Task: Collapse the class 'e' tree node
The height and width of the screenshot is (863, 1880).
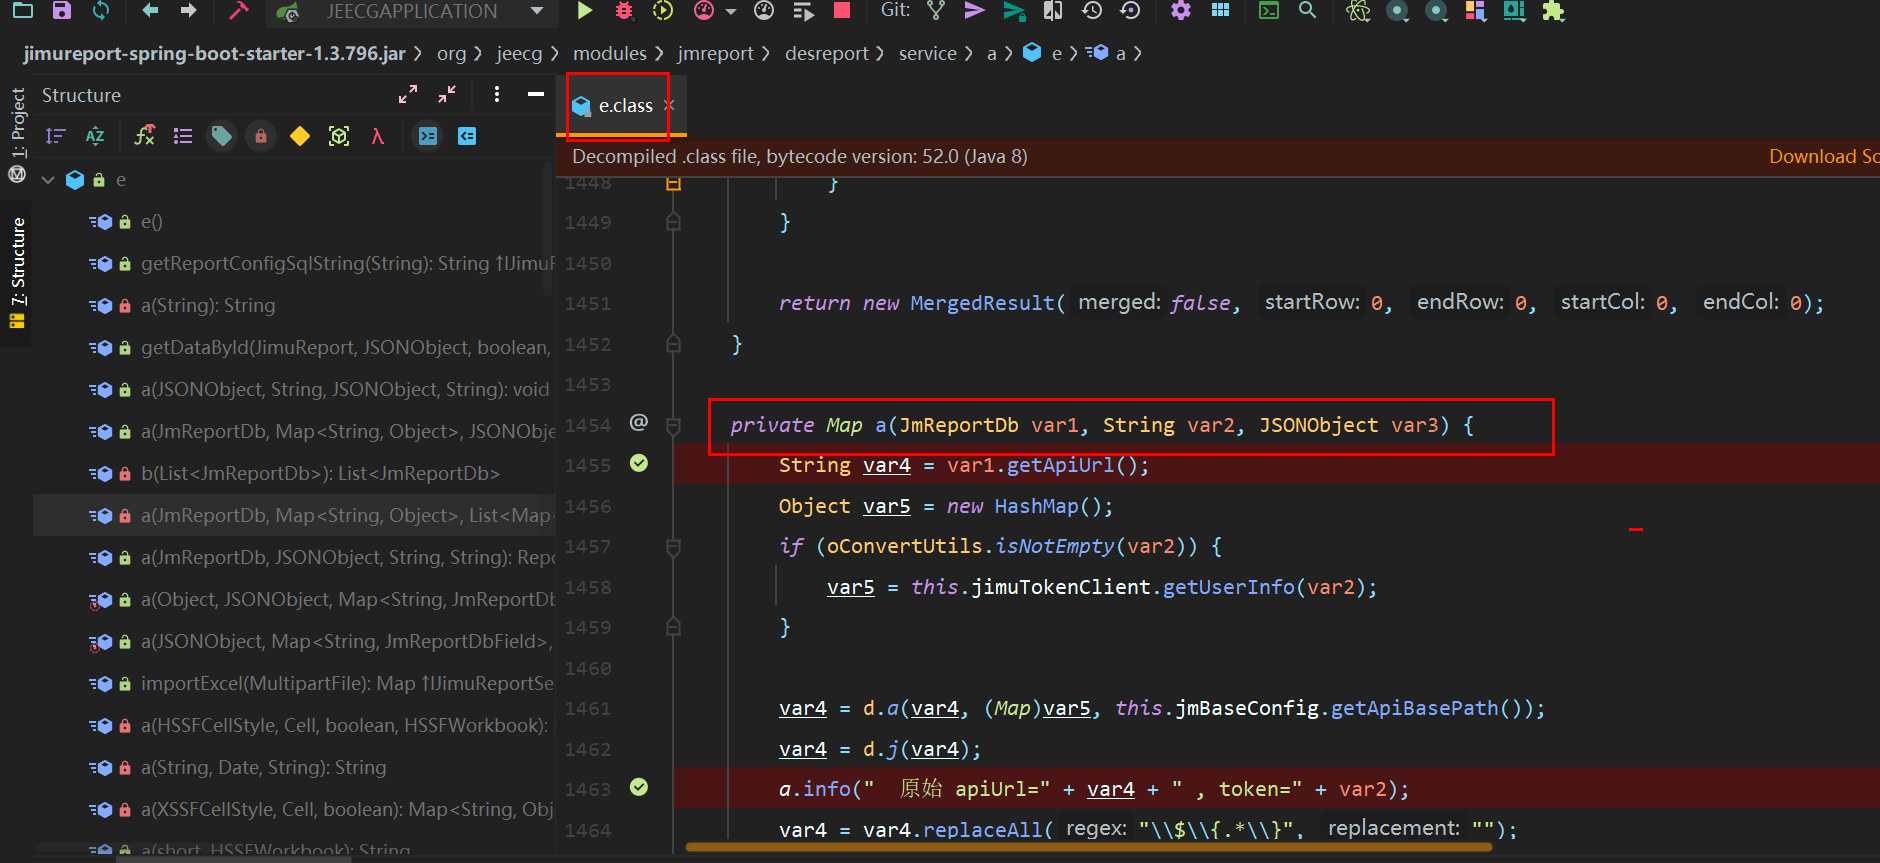Action: coord(48,180)
